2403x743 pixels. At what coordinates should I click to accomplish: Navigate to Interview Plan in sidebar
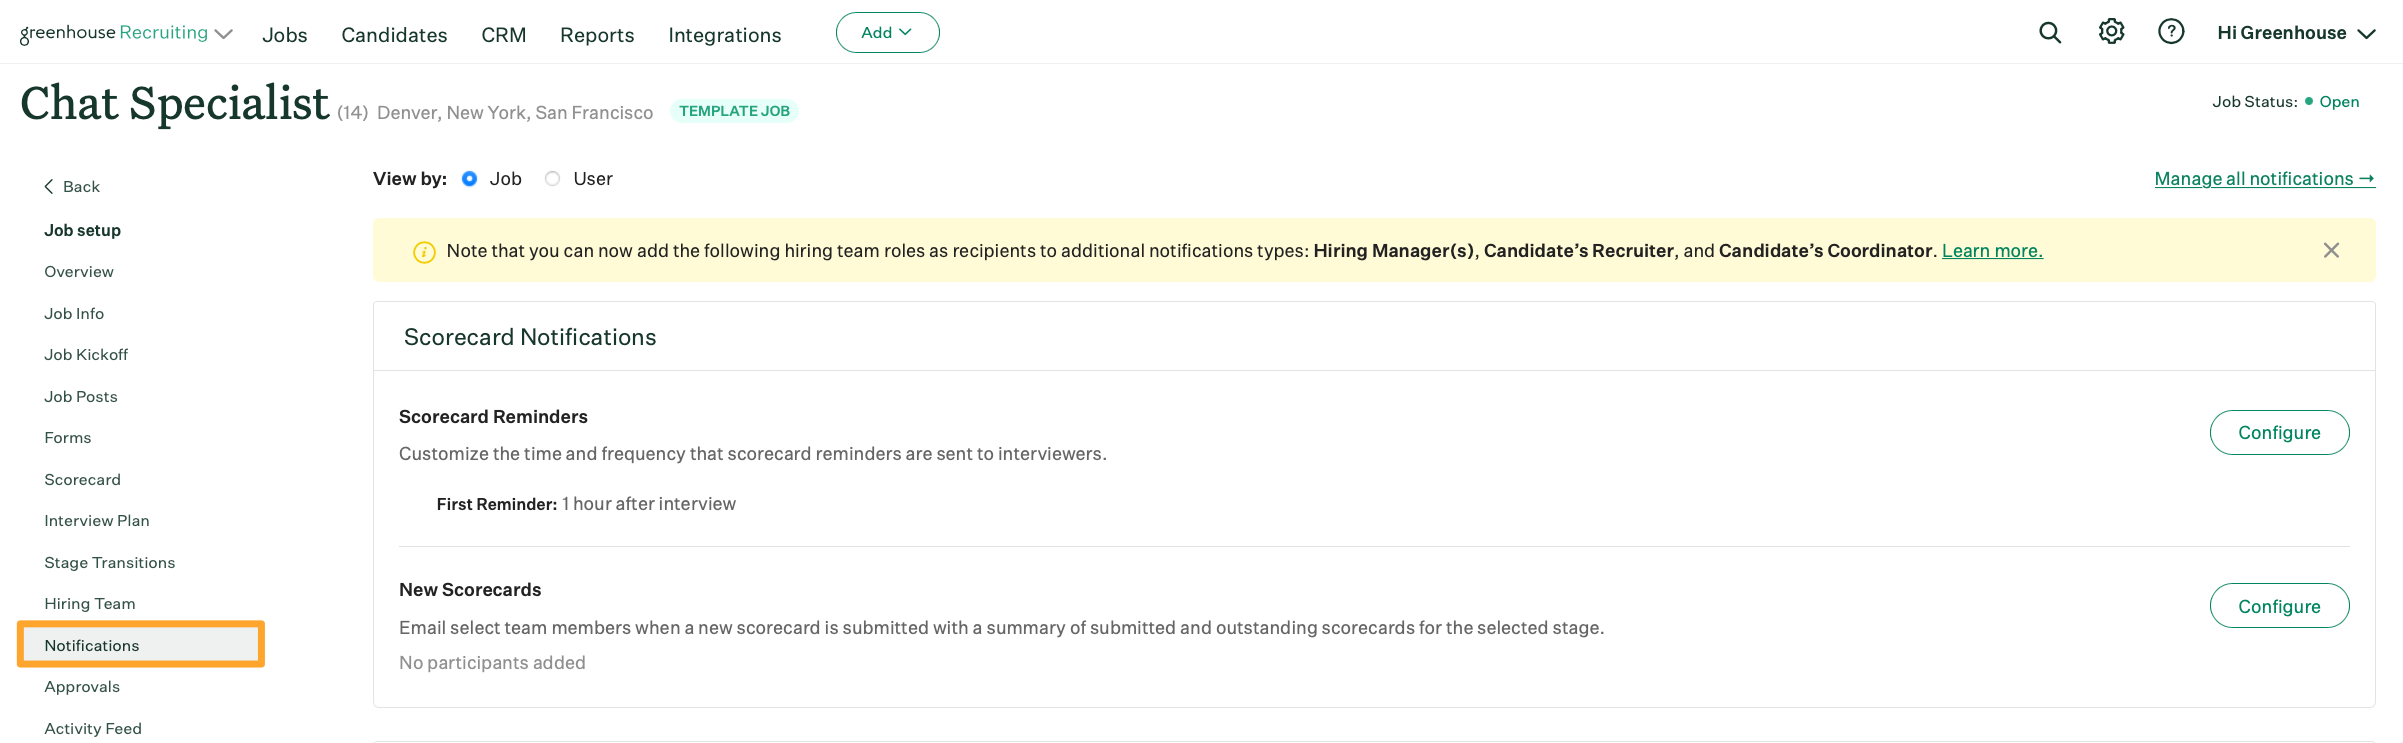pyautogui.click(x=97, y=521)
